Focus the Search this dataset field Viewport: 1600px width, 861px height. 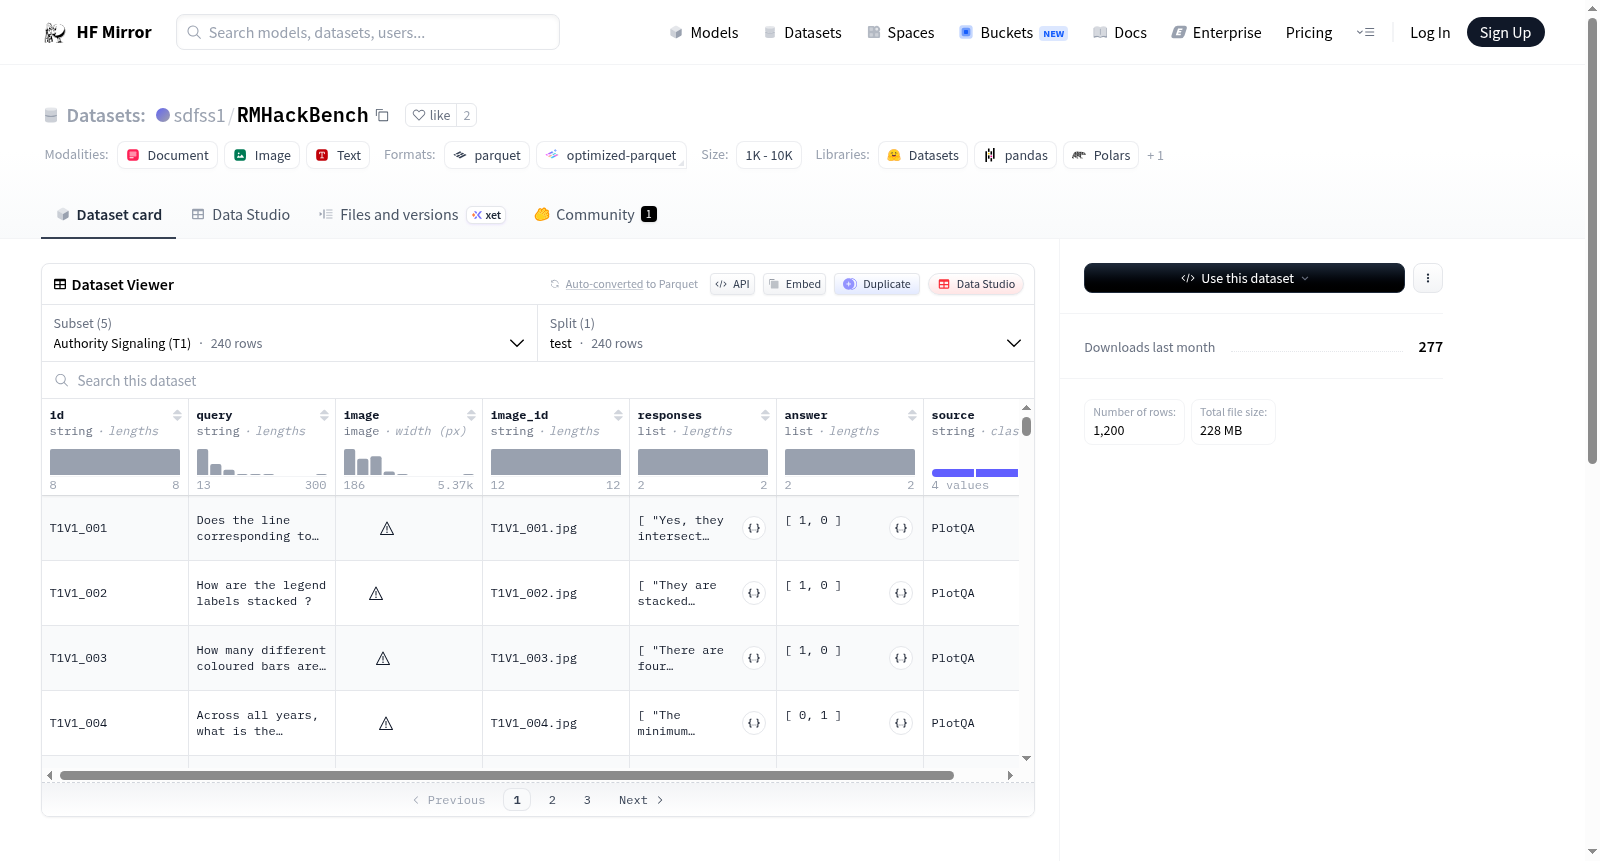click(538, 381)
